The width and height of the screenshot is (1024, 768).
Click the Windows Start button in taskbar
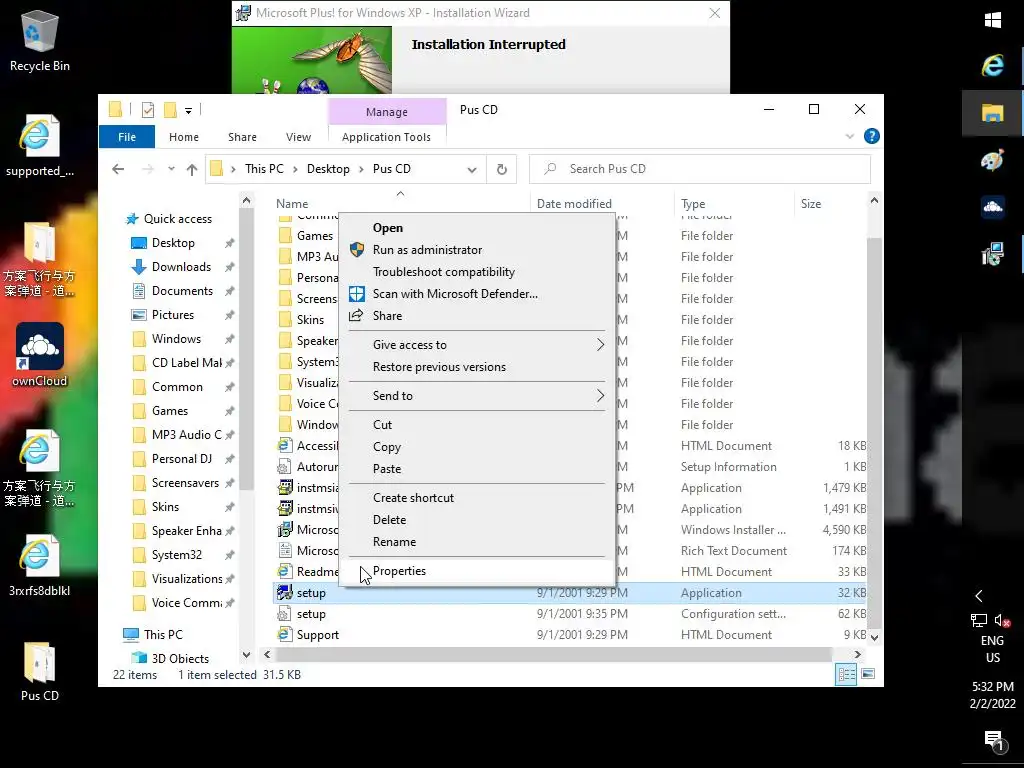point(993,20)
